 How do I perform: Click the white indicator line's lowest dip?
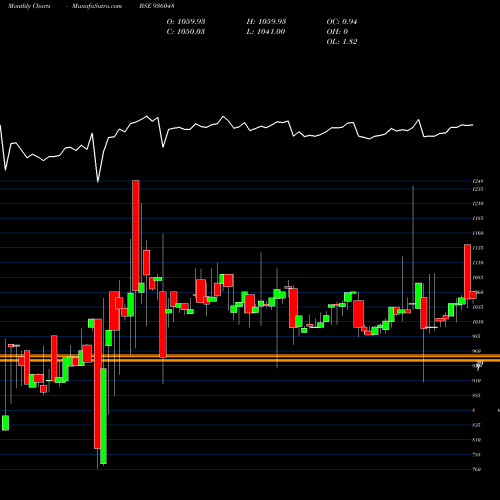pos(98,181)
